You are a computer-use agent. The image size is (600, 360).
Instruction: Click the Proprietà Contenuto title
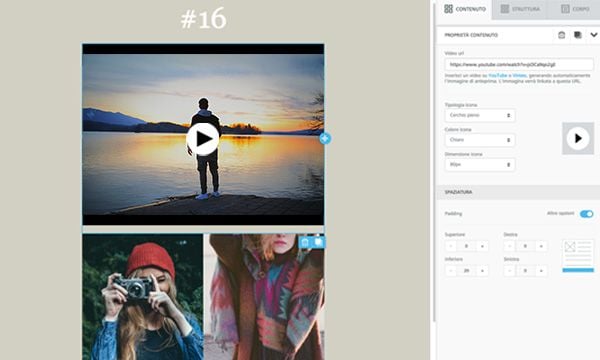pyautogui.click(x=471, y=35)
